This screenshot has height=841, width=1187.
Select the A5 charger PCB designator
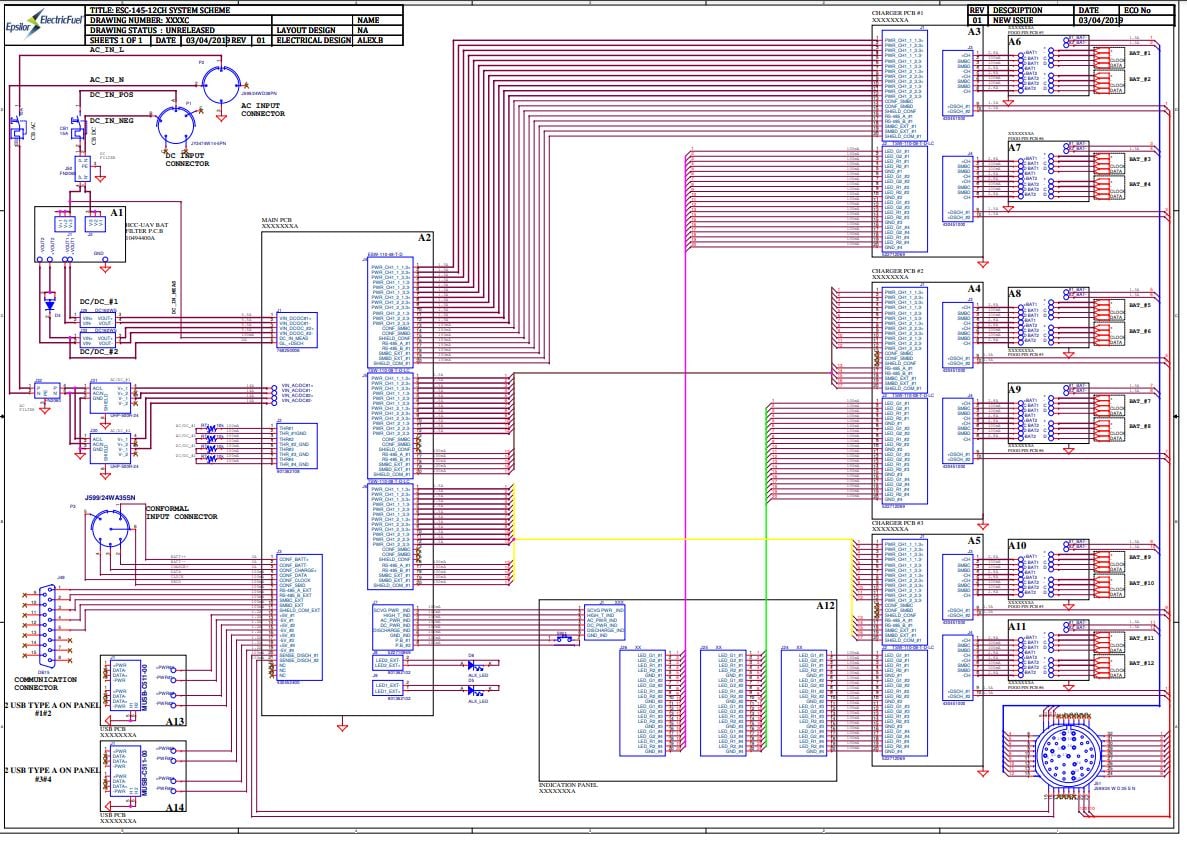(x=973, y=541)
